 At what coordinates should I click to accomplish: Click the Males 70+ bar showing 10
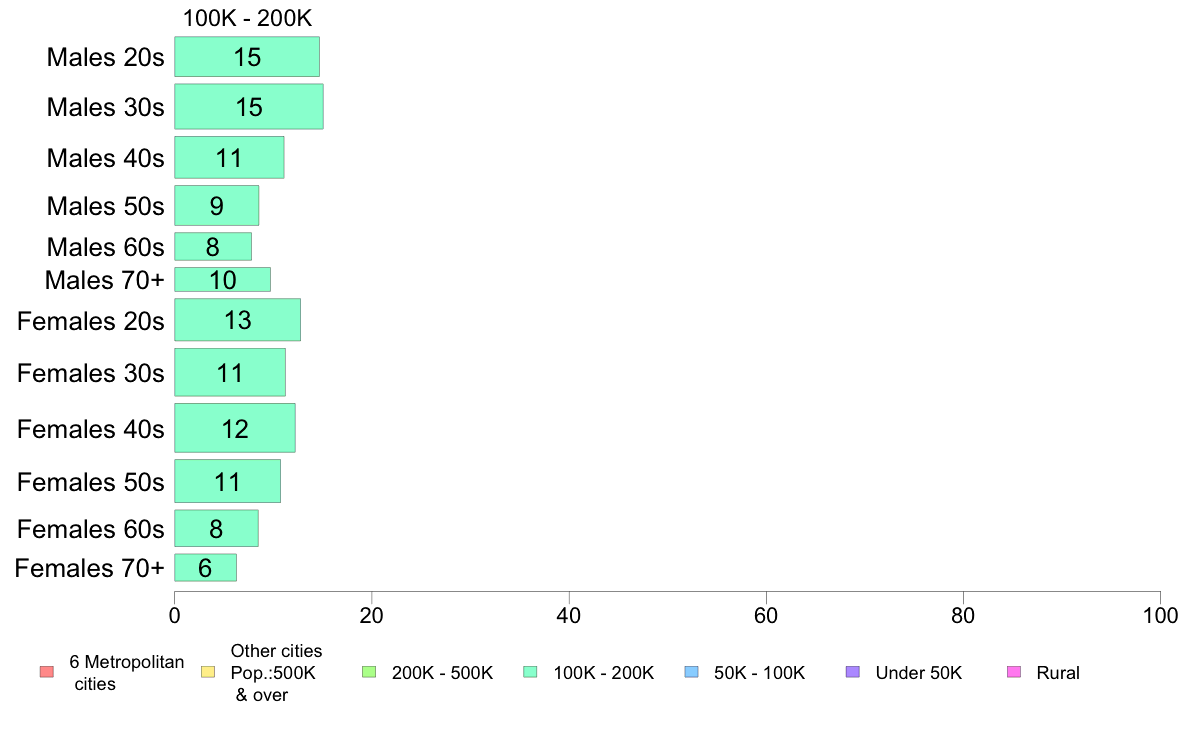tap(222, 279)
